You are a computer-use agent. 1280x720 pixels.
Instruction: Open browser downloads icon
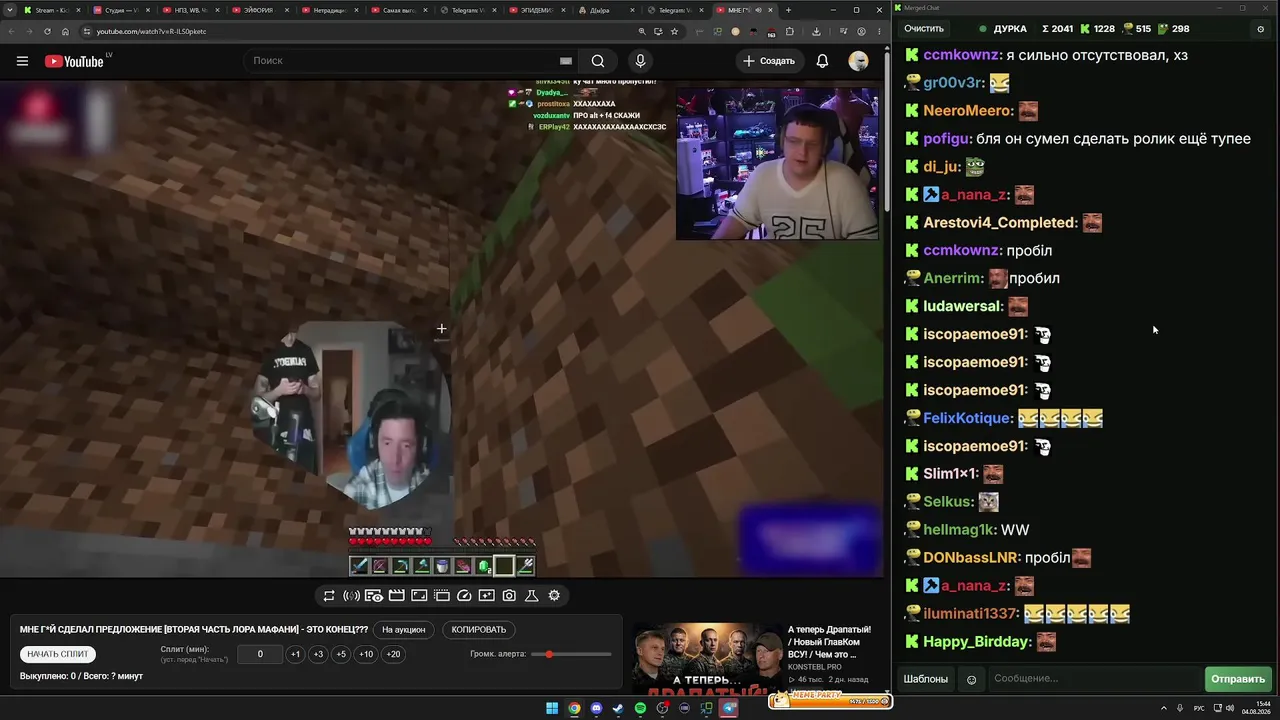(x=816, y=31)
